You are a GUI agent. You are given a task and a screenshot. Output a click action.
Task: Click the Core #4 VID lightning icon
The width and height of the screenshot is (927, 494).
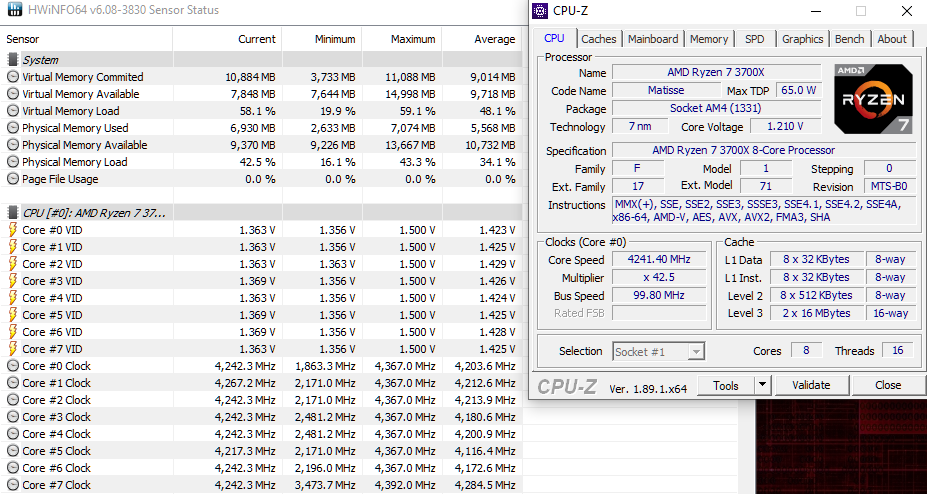click(x=12, y=298)
